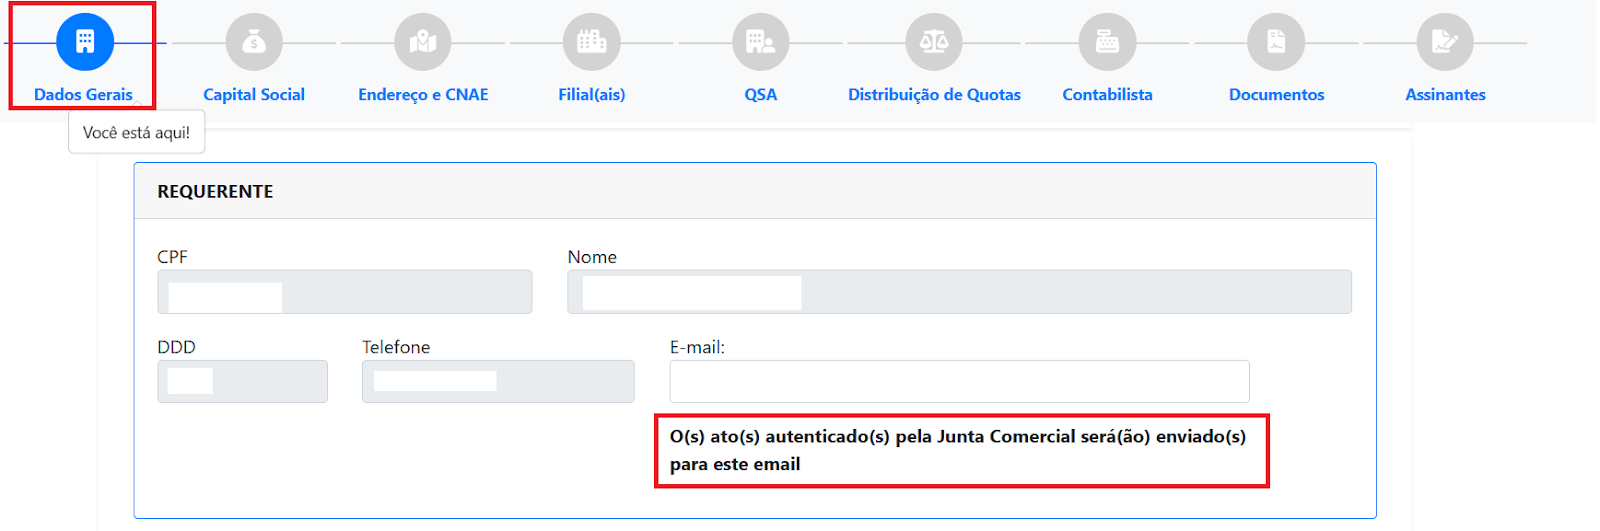Click the blue Dados Gerais building icon
The image size is (1600, 531).
click(x=85, y=42)
